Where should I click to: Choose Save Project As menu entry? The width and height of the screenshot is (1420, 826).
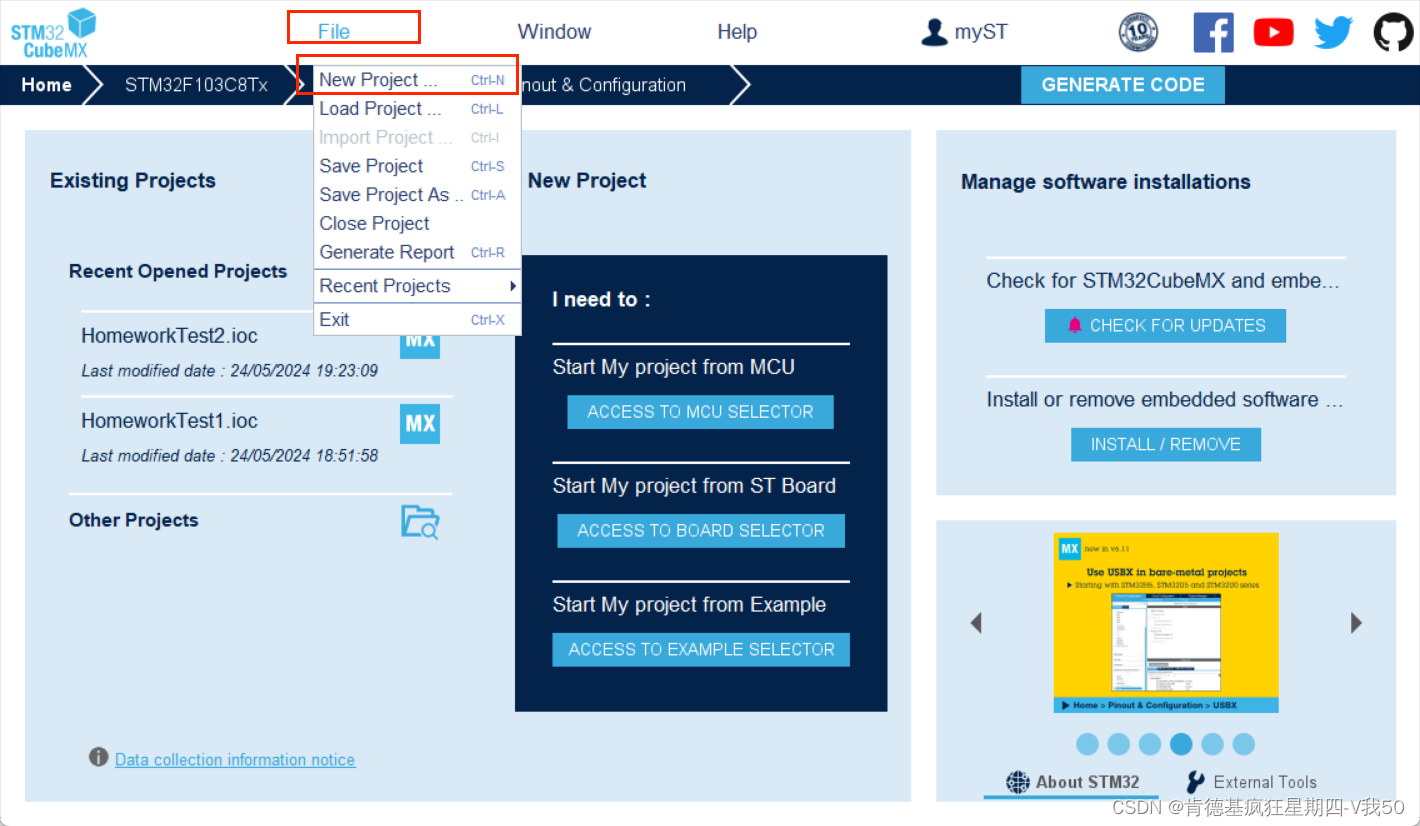417,195
